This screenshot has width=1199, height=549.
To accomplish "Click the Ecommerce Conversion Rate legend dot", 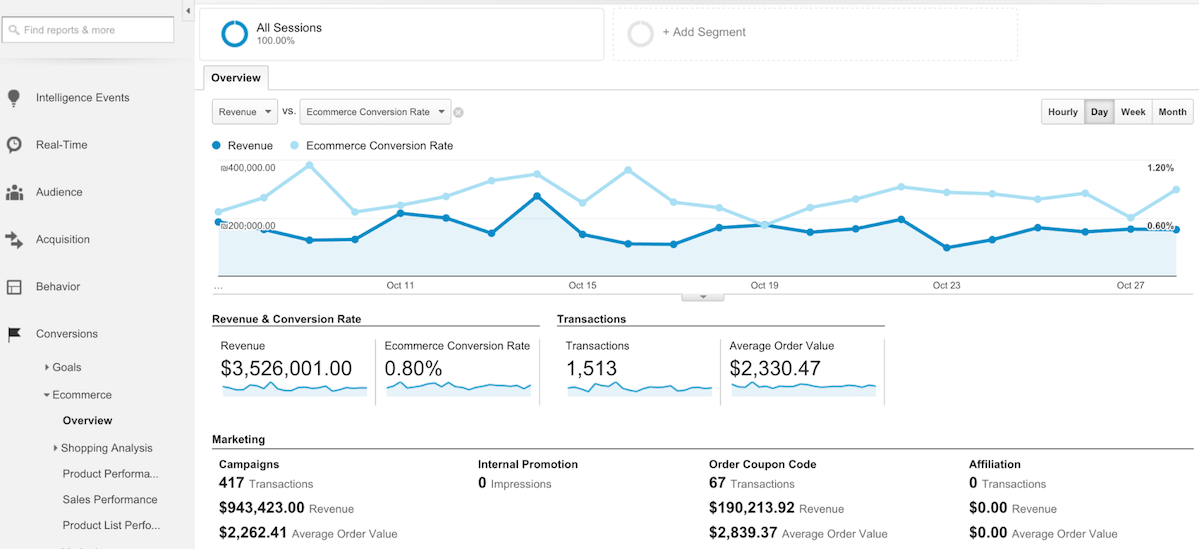I will (295, 145).
